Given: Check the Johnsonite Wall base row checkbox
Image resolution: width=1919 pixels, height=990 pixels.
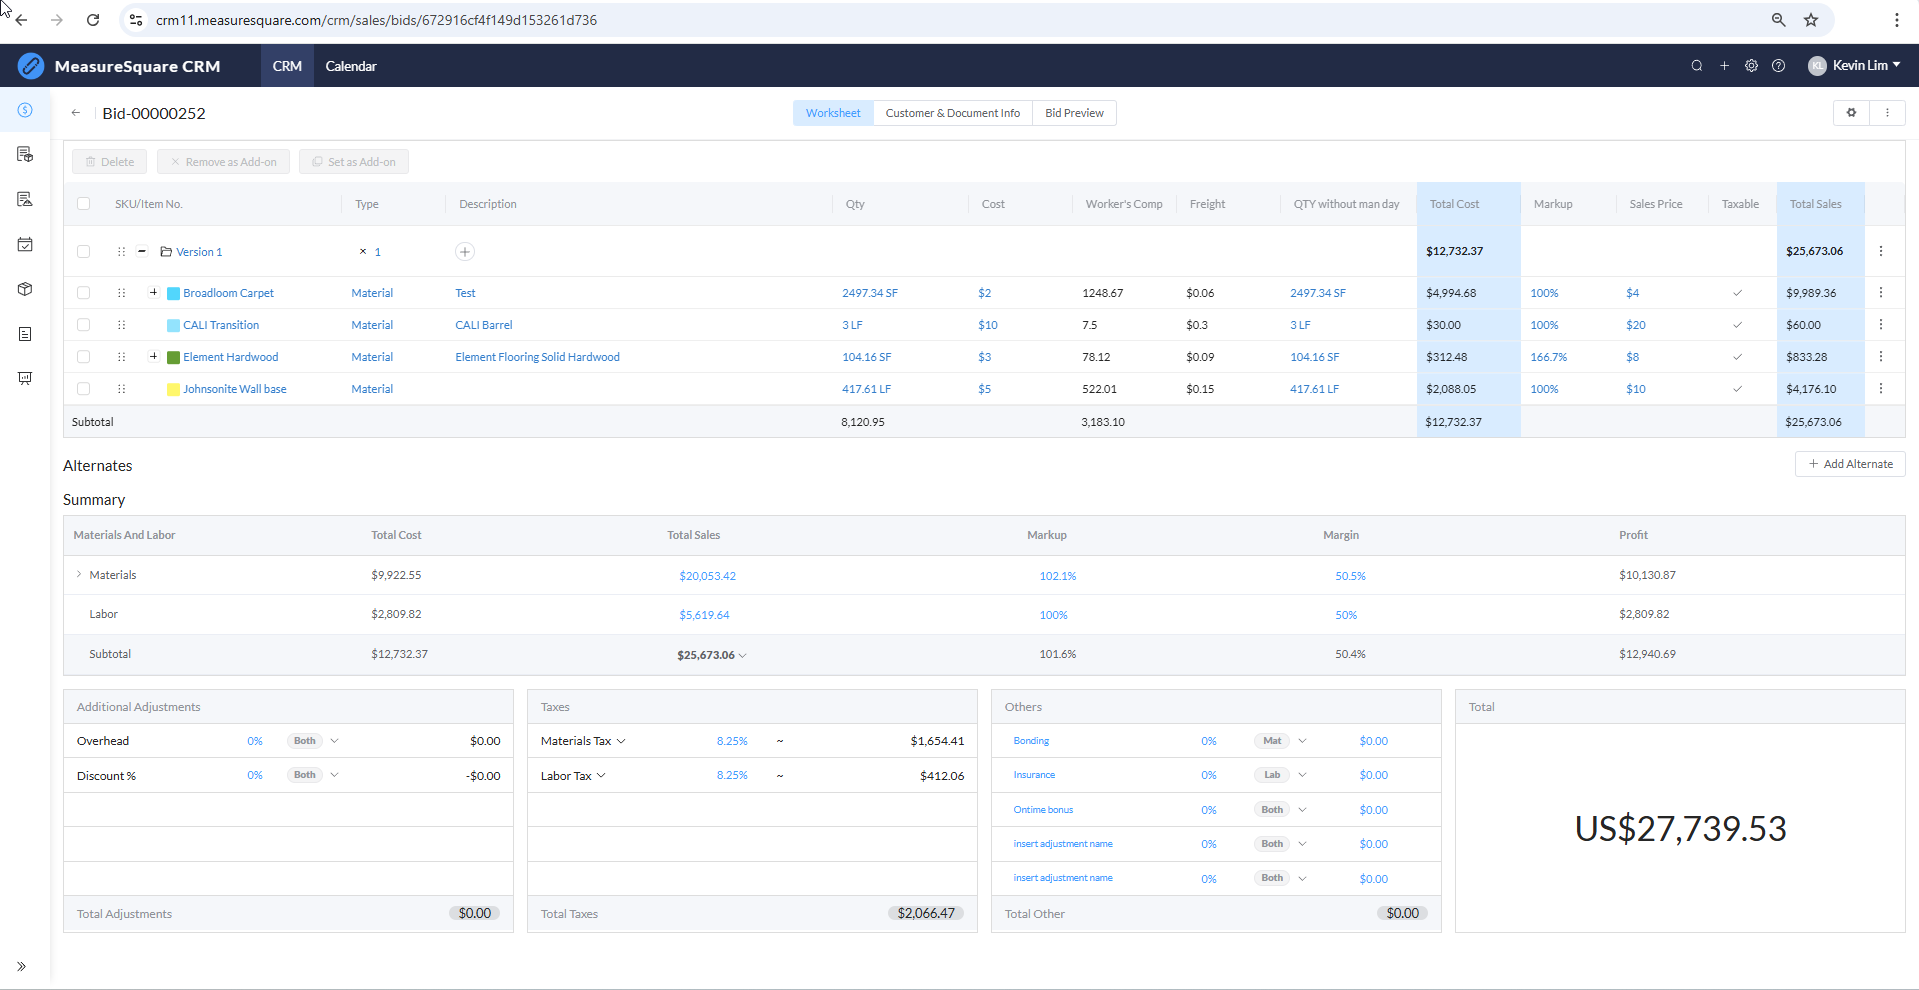Looking at the screenshot, I should (x=84, y=389).
